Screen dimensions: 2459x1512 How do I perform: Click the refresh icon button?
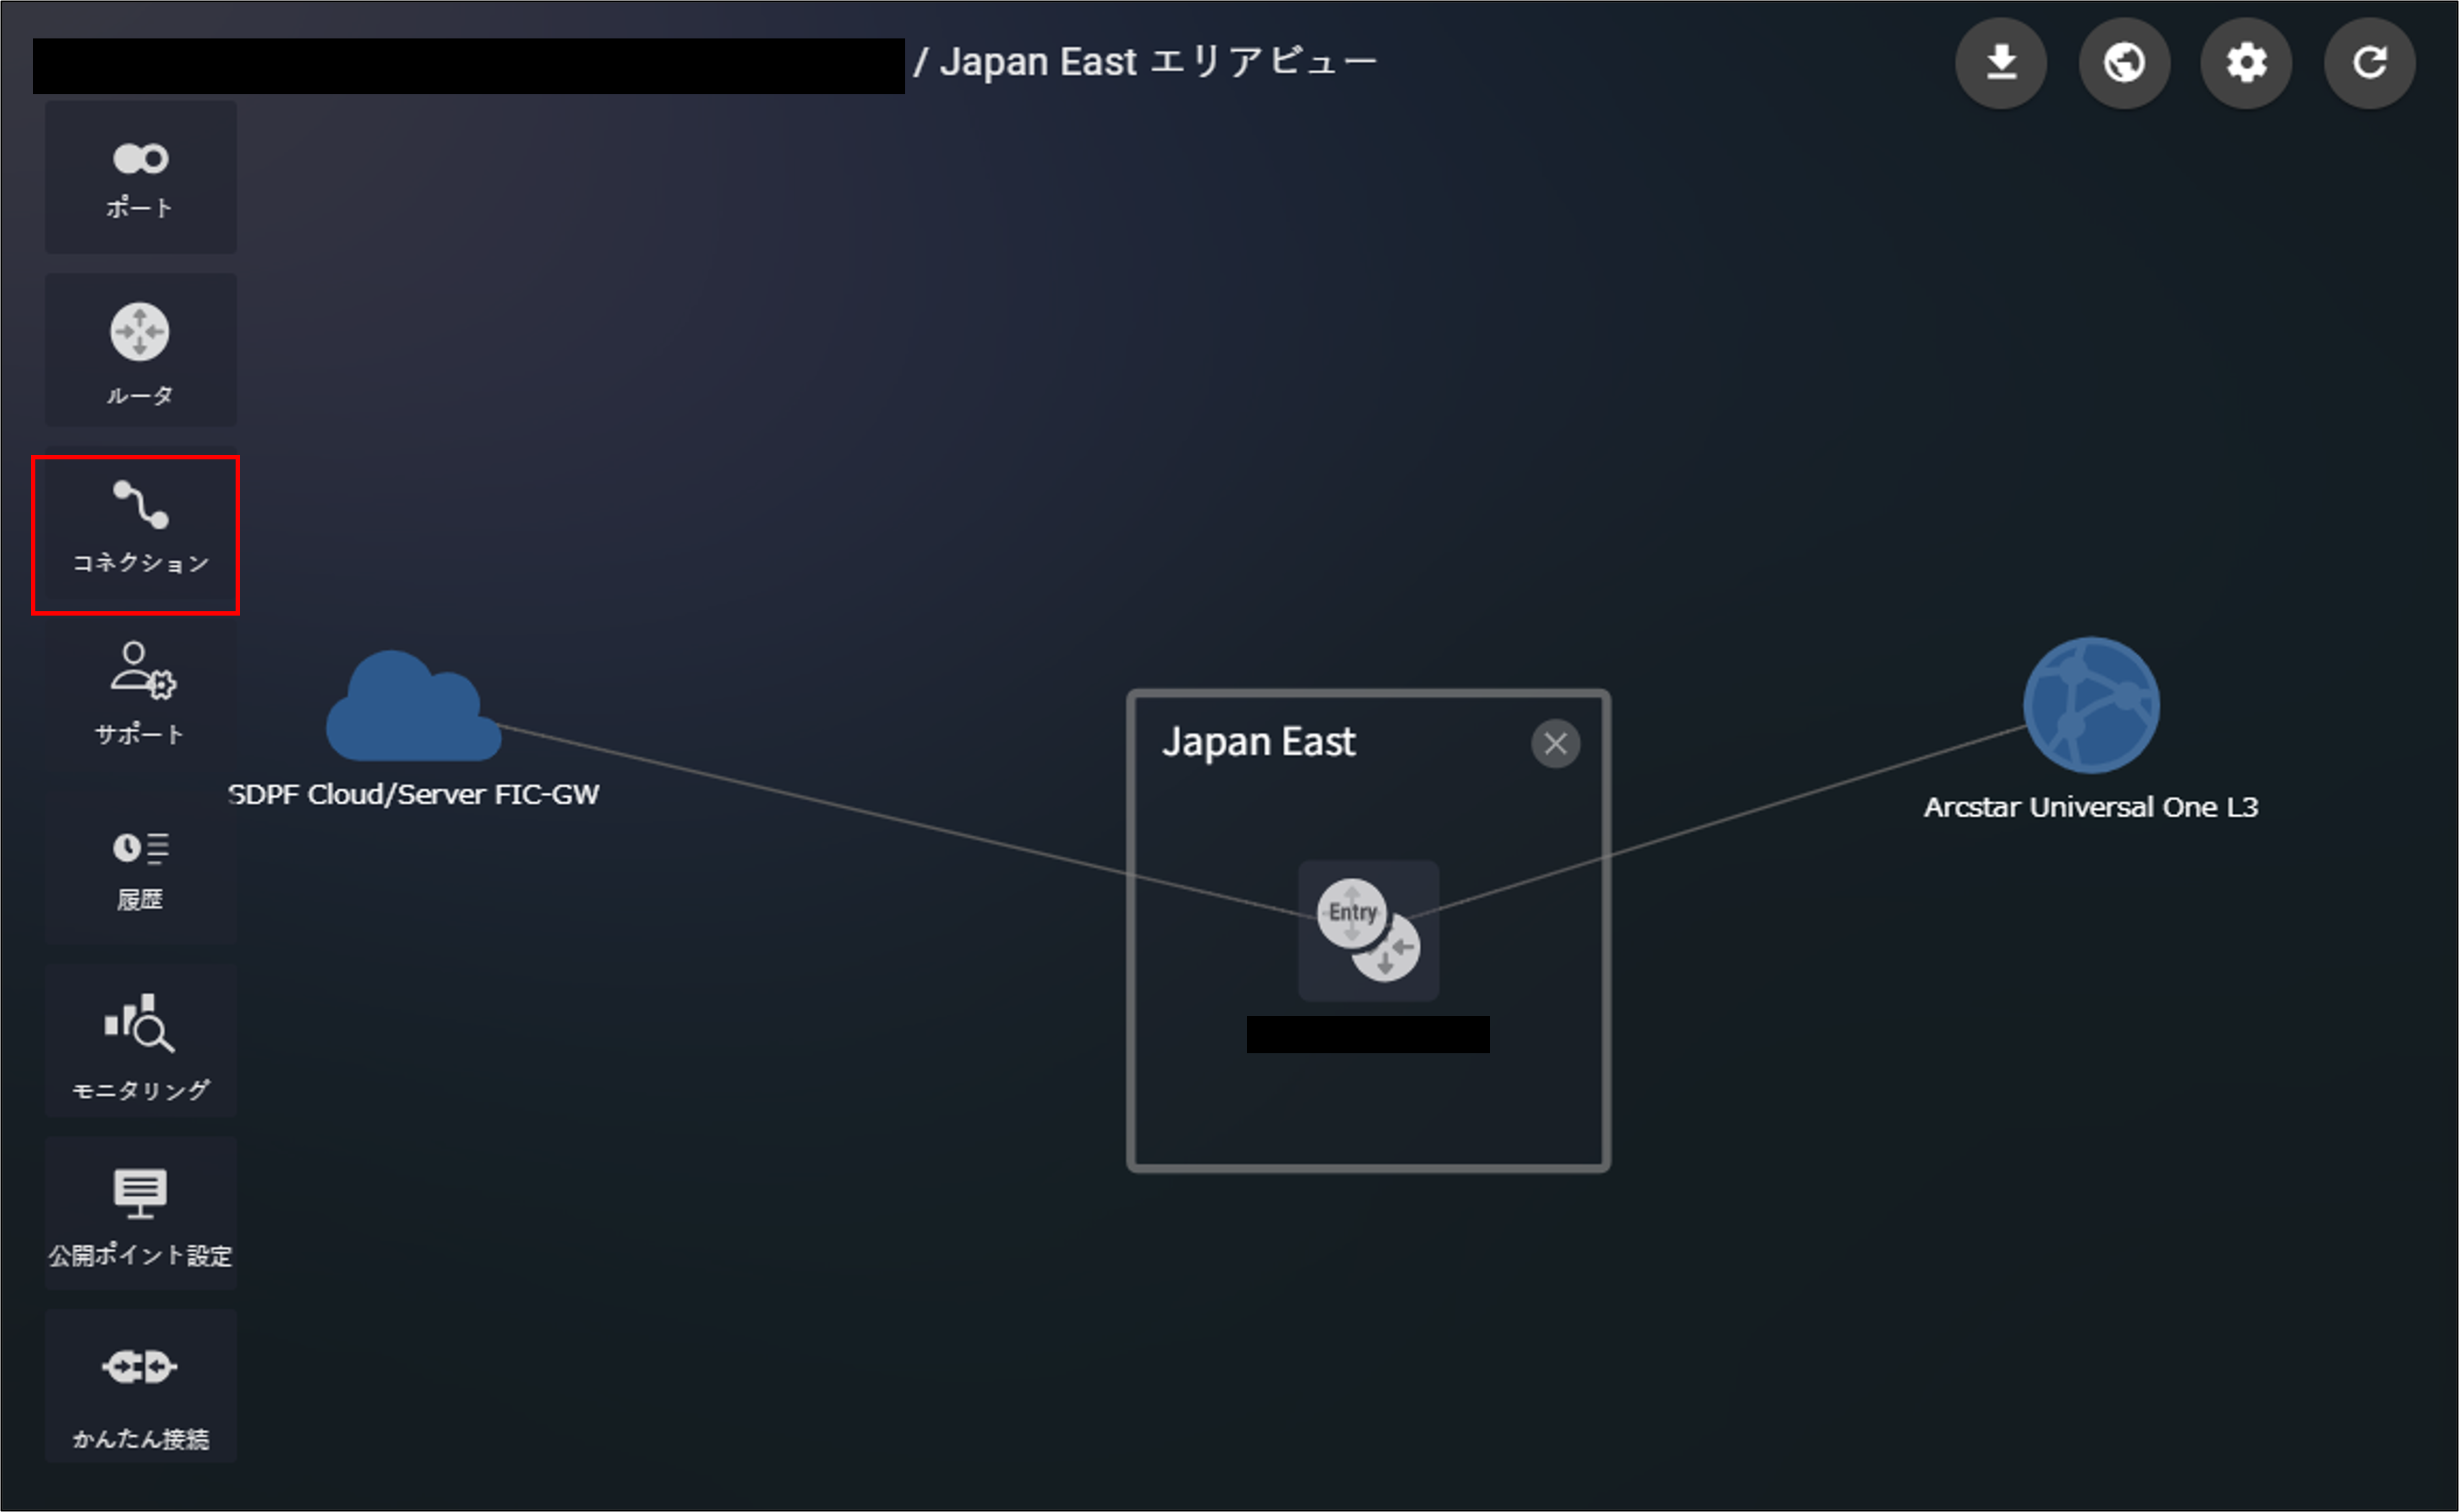click(2369, 62)
